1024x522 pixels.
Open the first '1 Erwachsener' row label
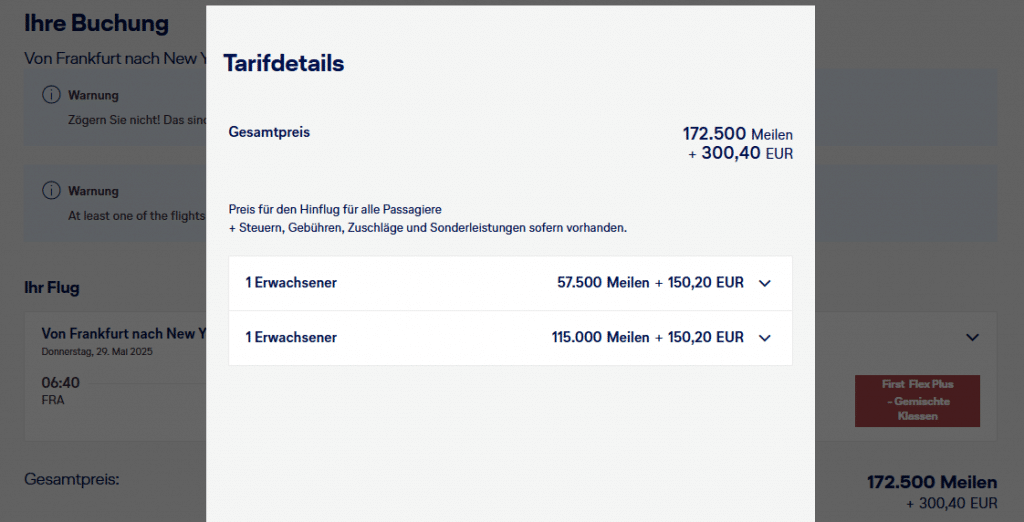[291, 283]
